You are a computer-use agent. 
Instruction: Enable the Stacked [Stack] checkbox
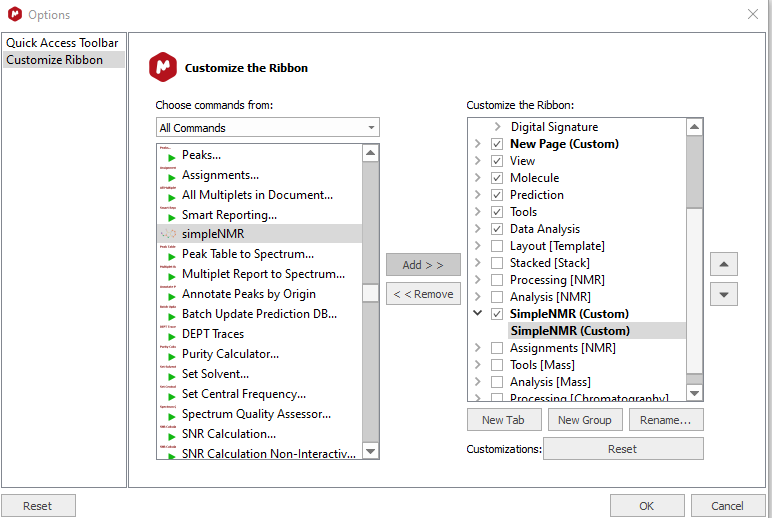(497, 263)
